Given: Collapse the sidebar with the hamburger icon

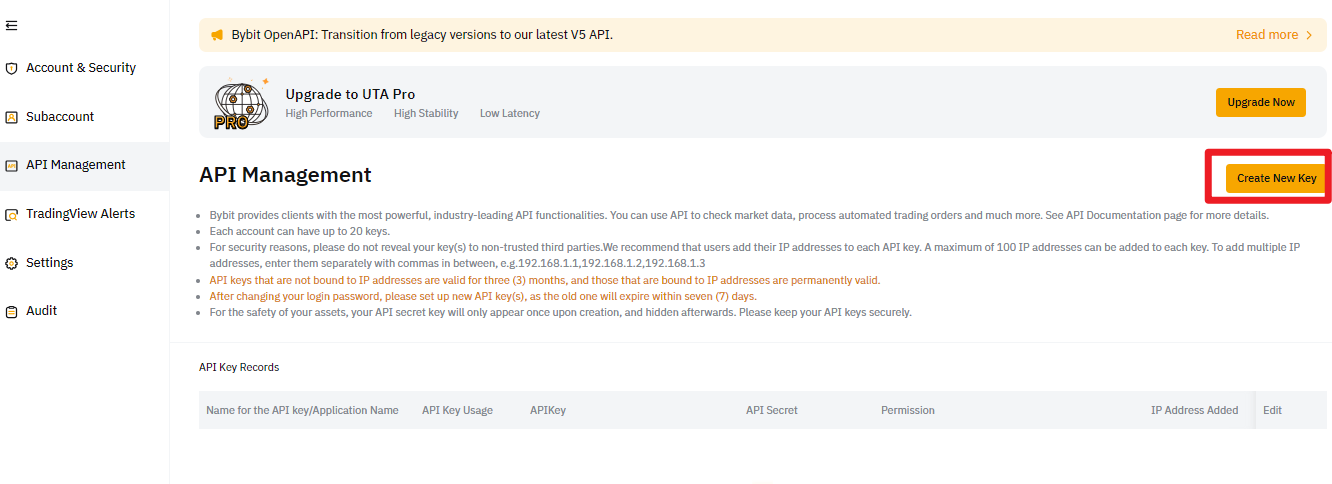Looking at the screenshot, I should click(x=11, y=26).
